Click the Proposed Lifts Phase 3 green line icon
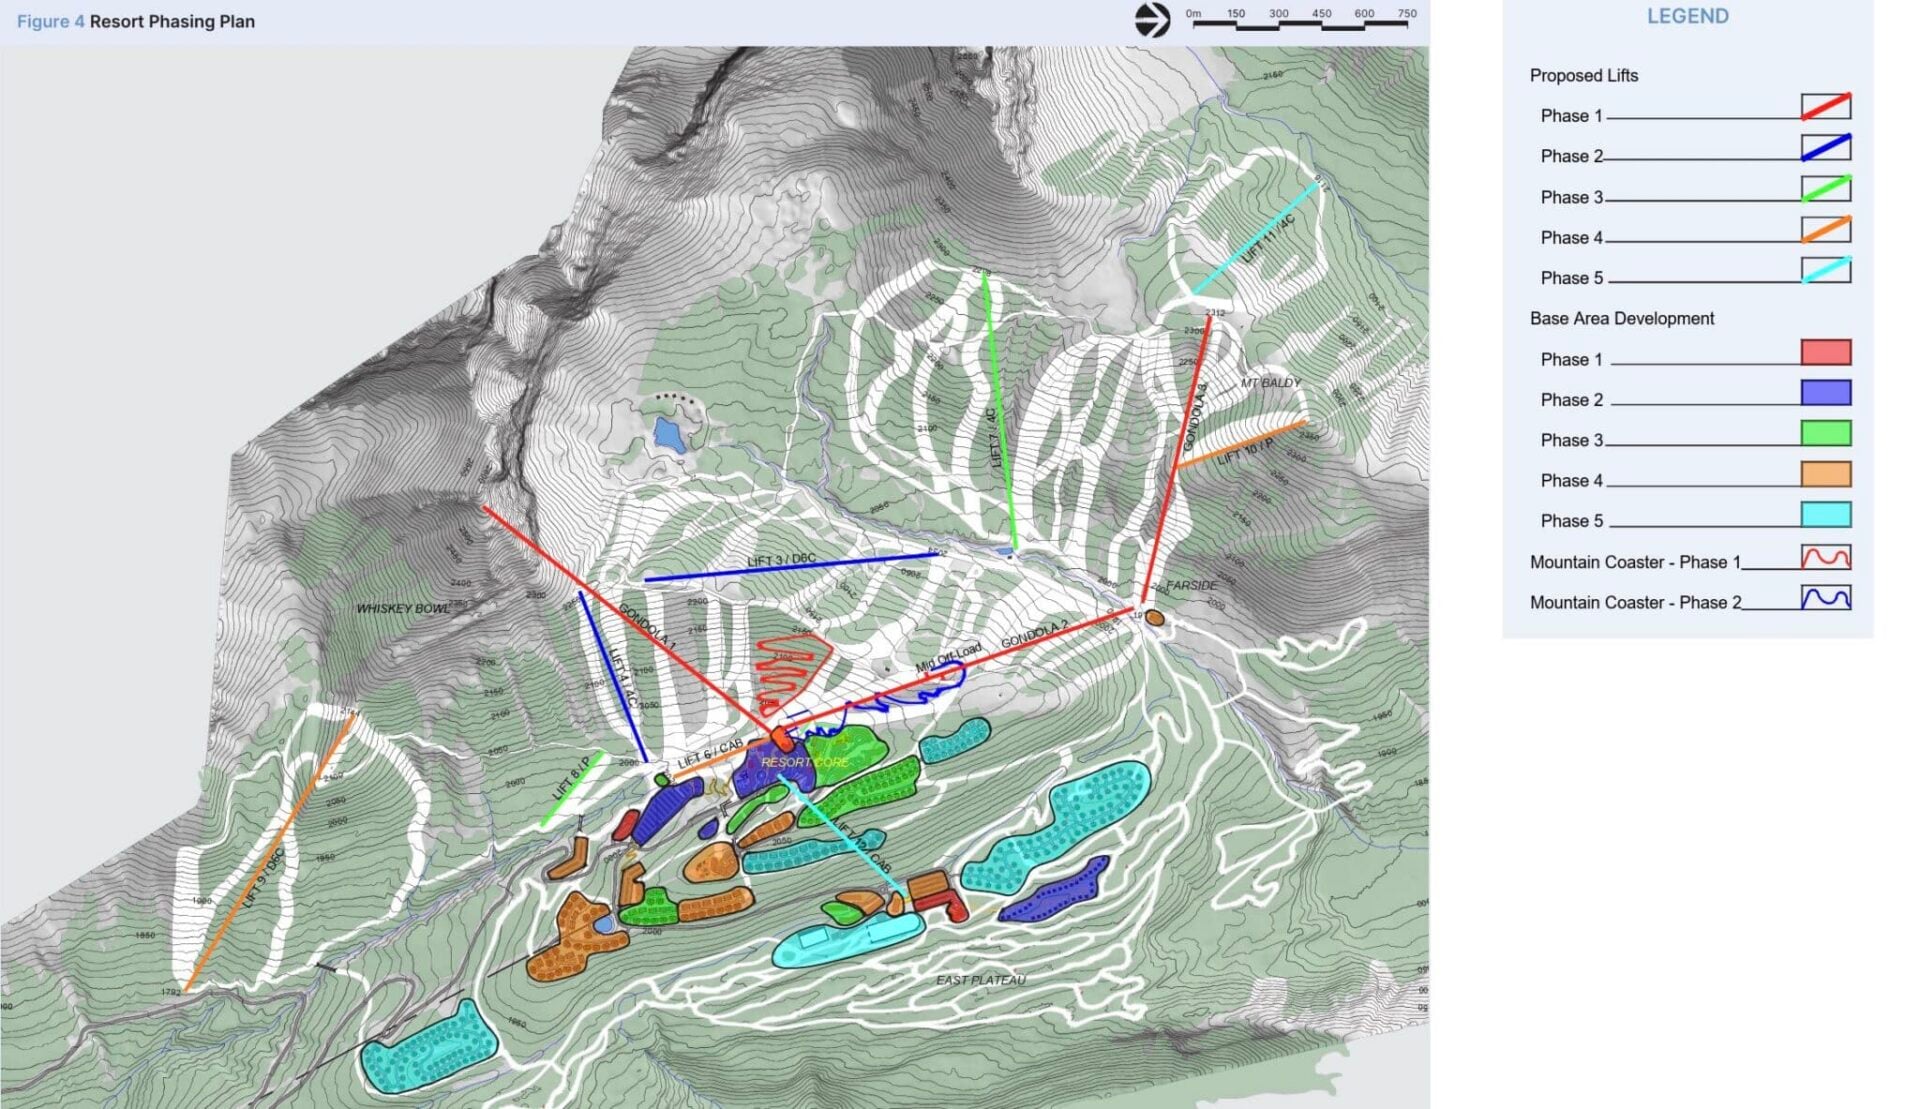Screen dimensions: 1920x1109 click(1825, 188)
